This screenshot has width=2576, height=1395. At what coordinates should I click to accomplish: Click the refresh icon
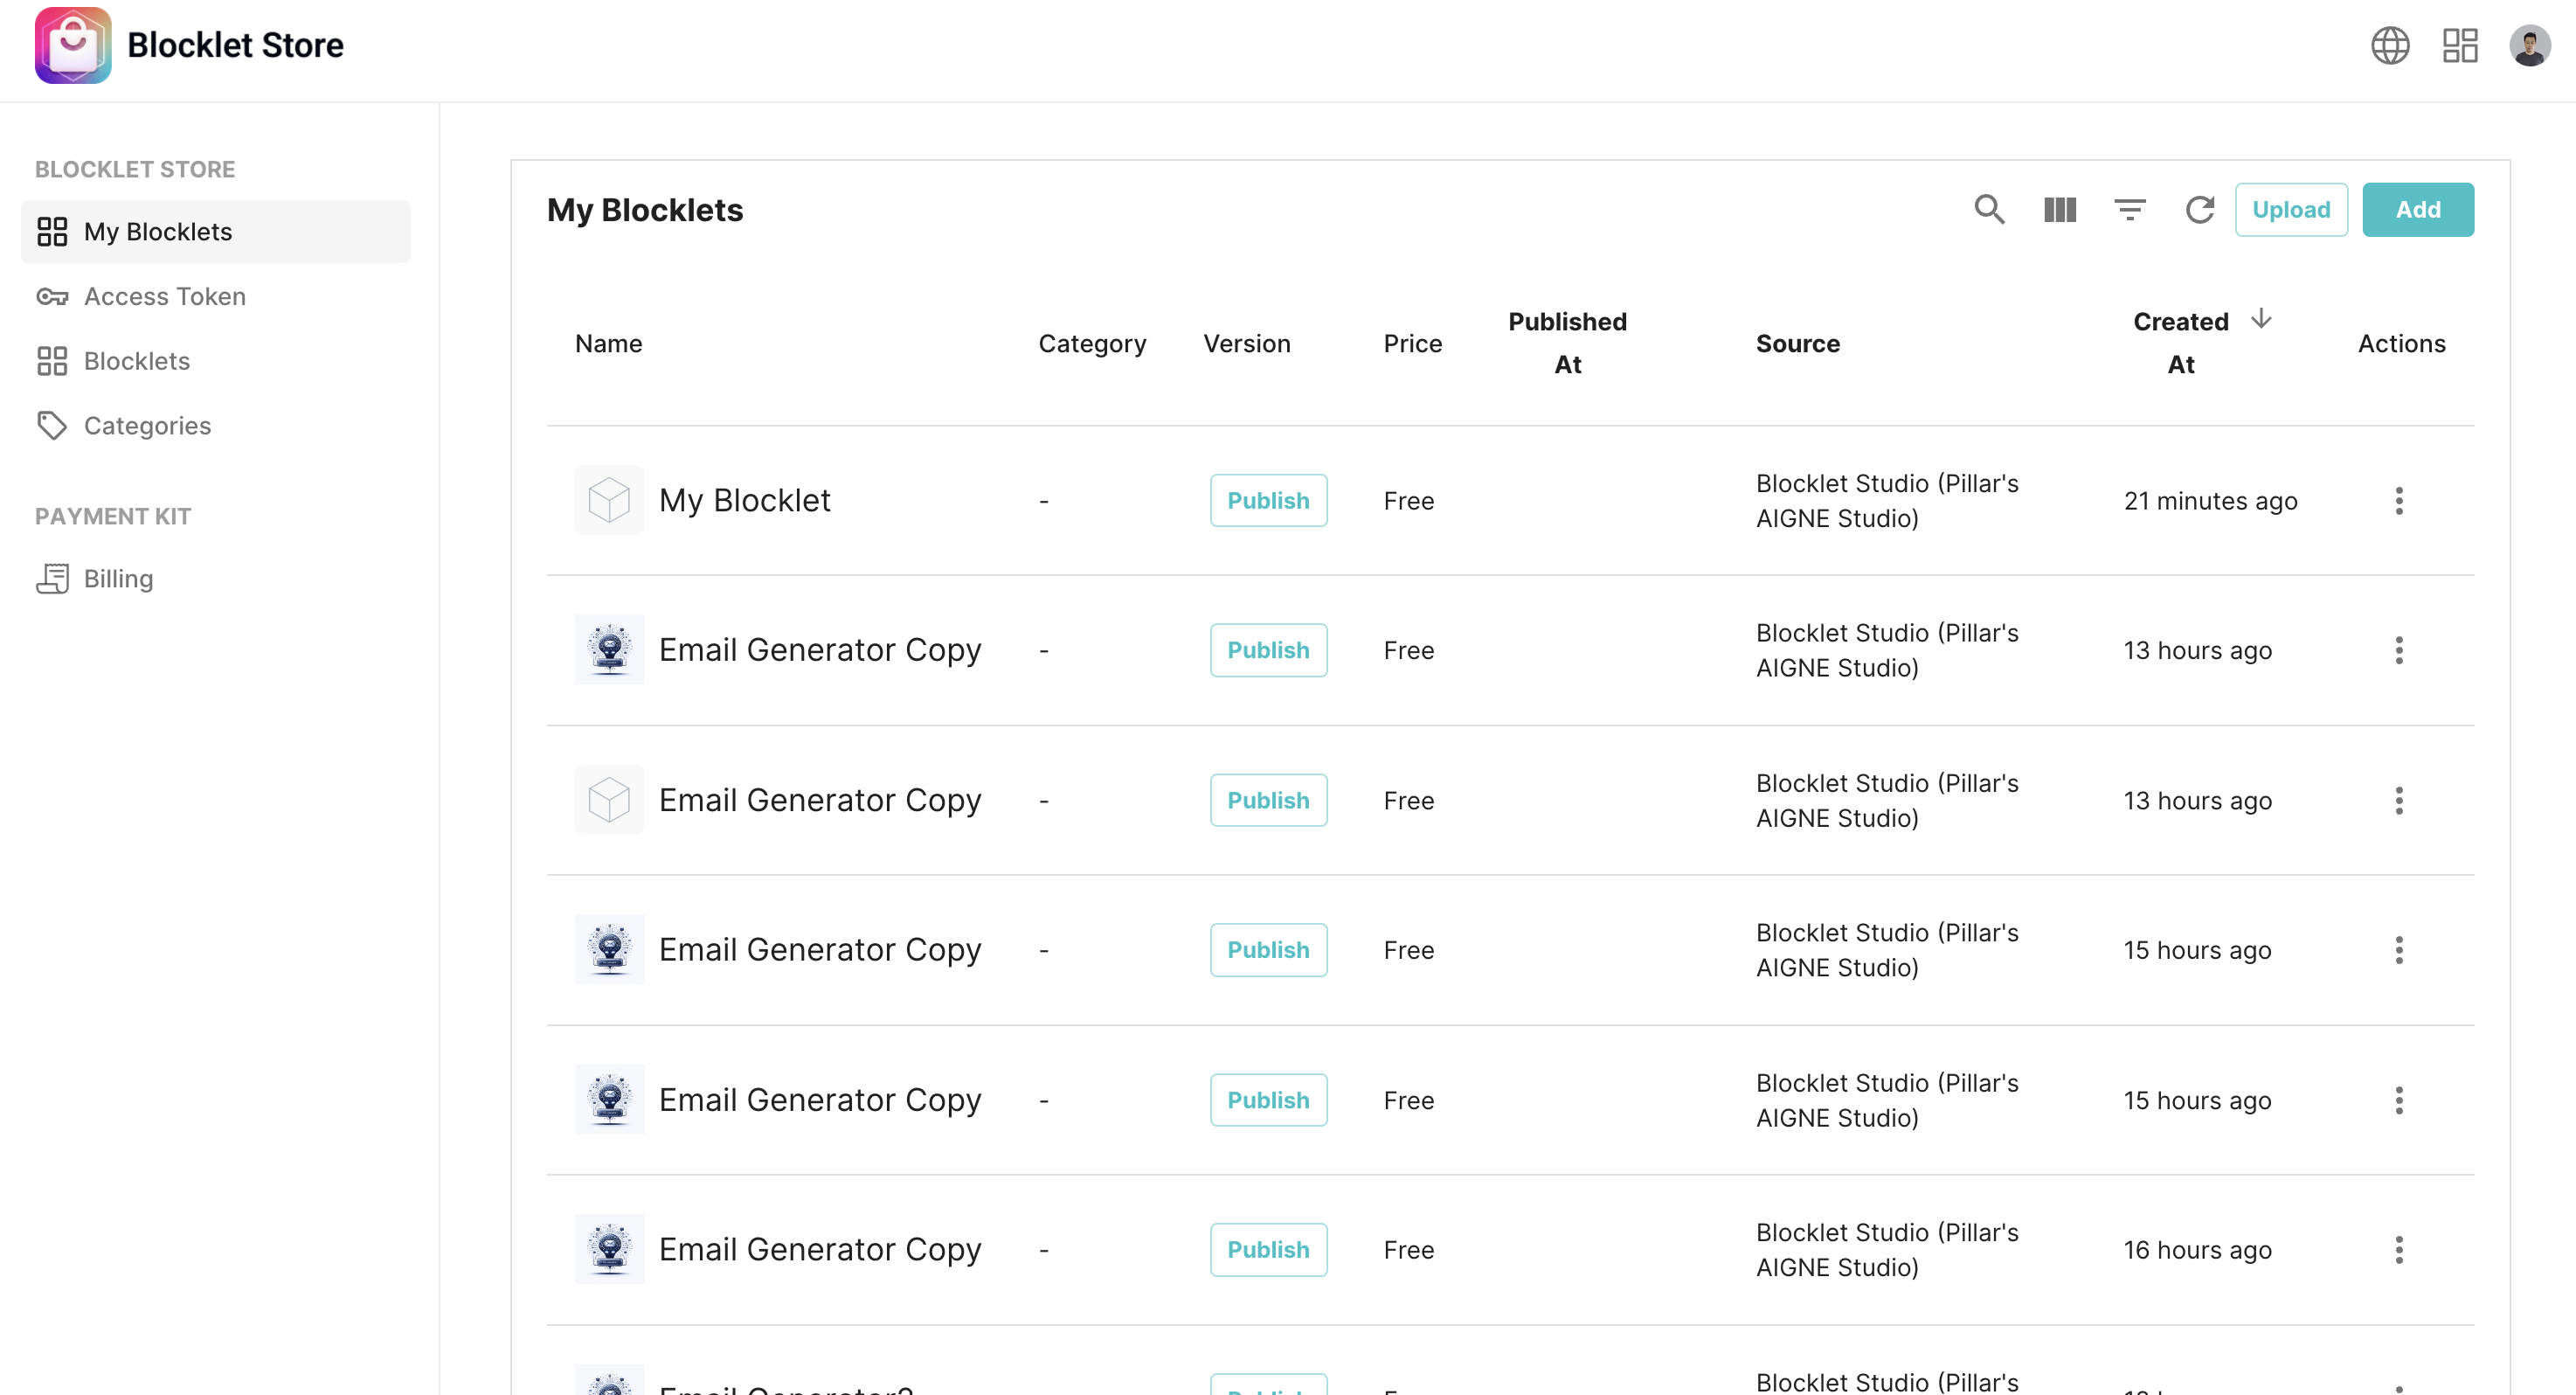pos(2199,210)
